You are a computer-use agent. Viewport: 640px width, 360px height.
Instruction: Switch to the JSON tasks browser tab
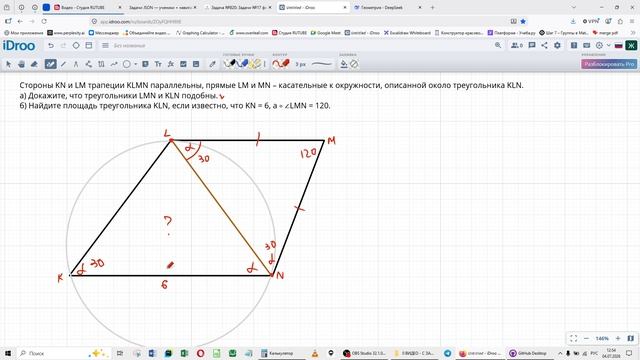(162, 7)
